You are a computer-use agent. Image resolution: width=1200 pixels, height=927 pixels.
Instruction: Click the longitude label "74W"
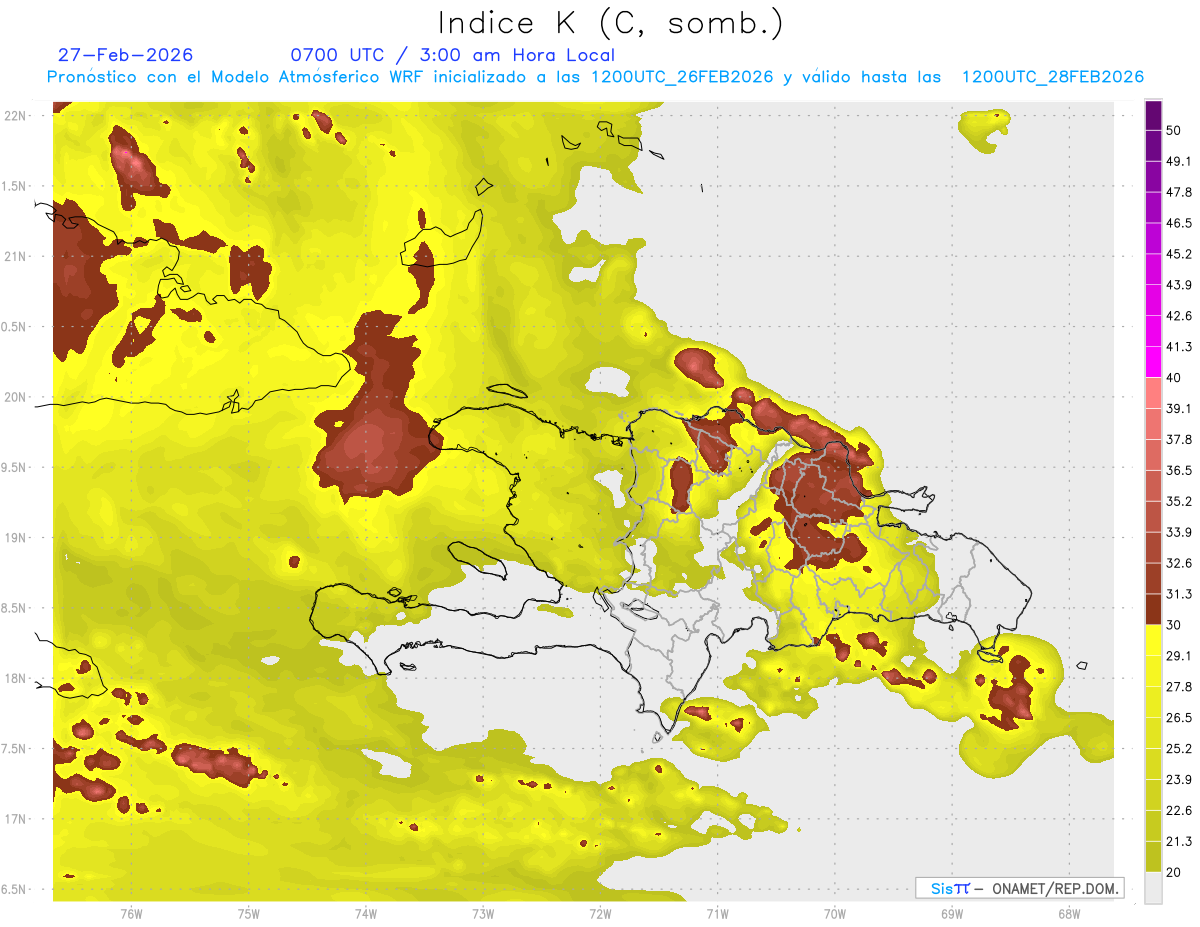click(366, 913)
